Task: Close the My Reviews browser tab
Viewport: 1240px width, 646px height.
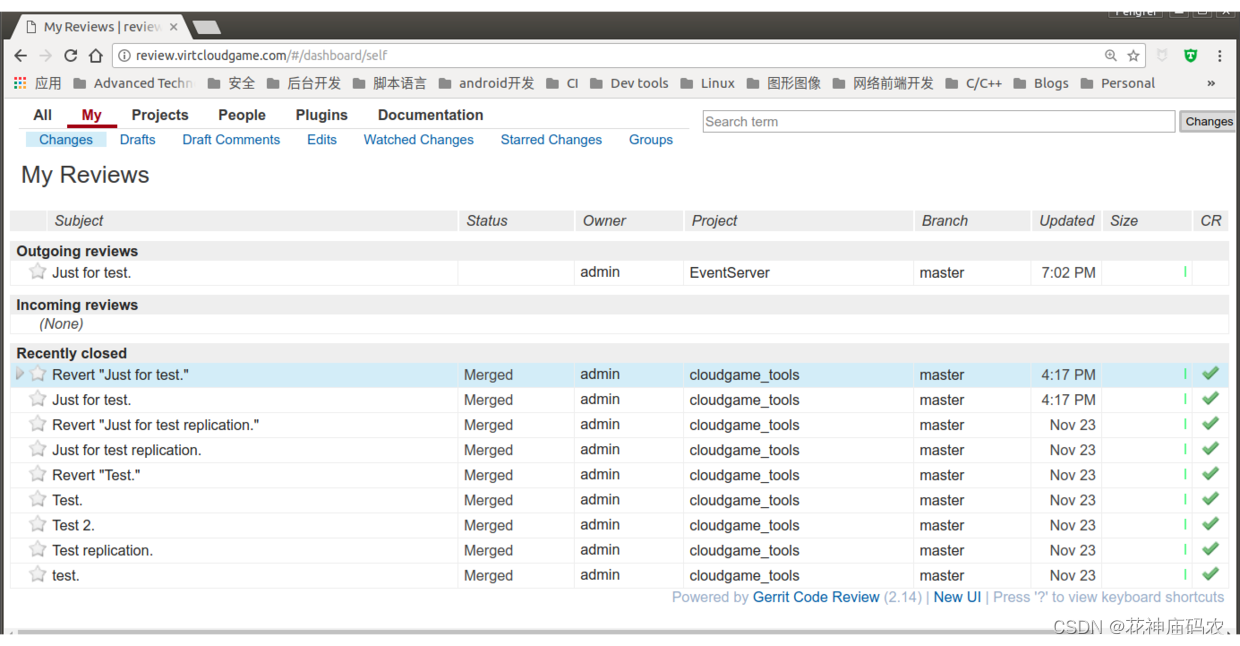Action: click(173, 27)
